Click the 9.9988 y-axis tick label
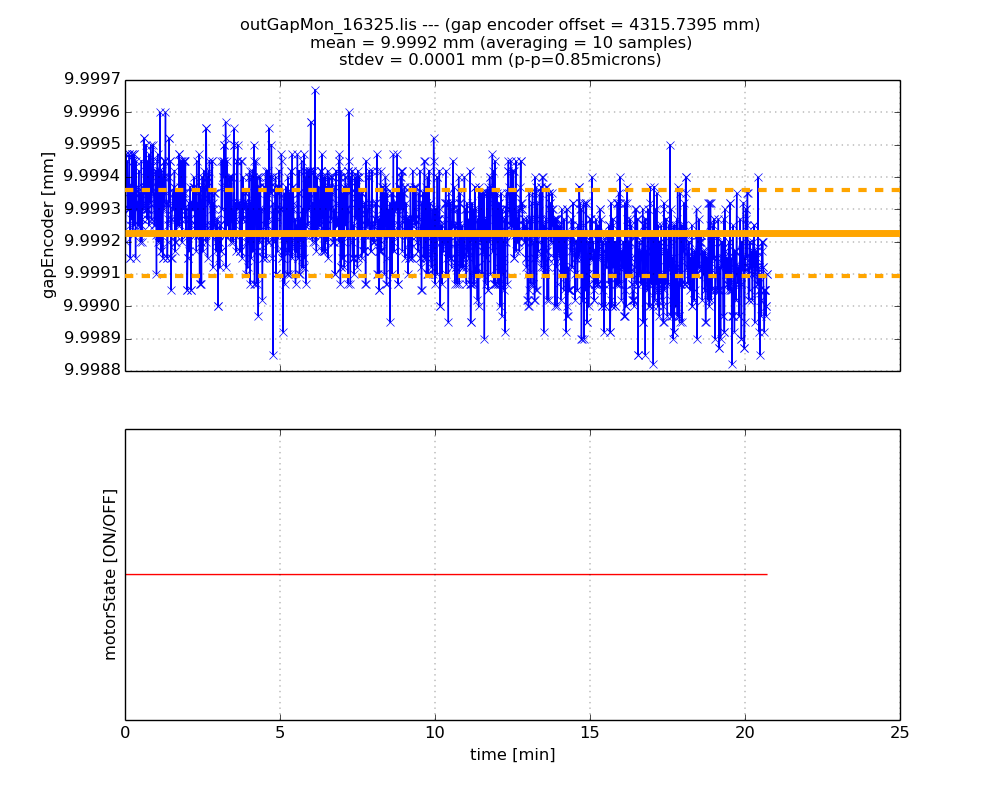1000x800 pixels. pyautogui.click(x=92, y=370)
